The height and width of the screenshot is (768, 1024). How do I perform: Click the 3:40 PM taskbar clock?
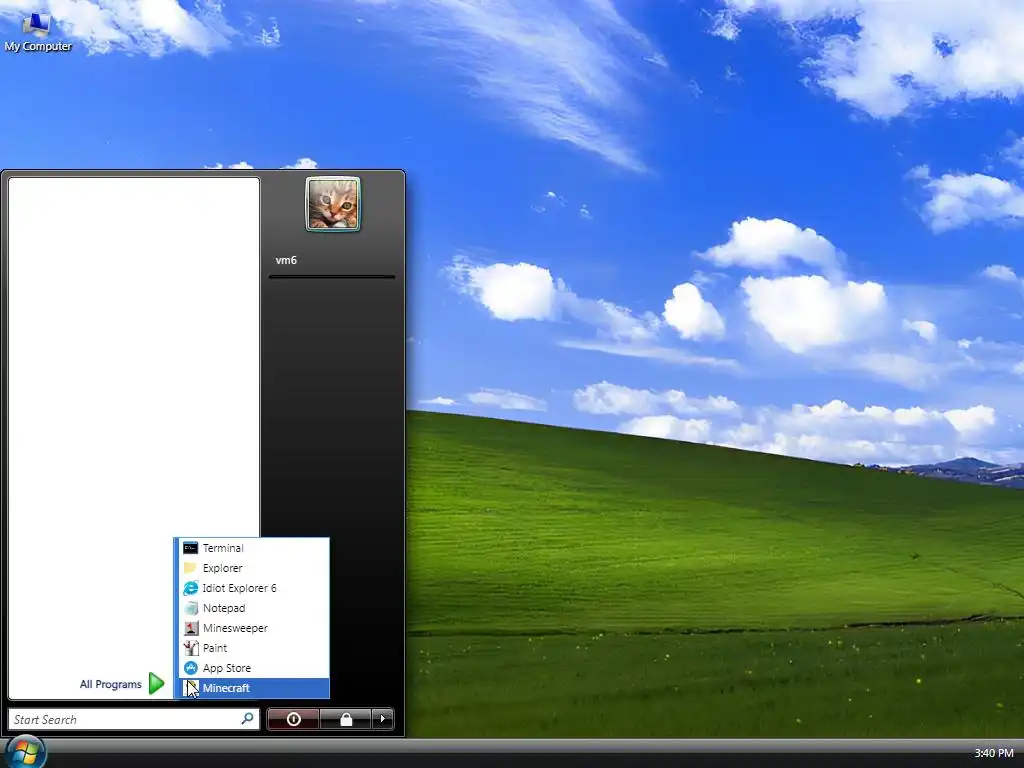pos(994,753)
